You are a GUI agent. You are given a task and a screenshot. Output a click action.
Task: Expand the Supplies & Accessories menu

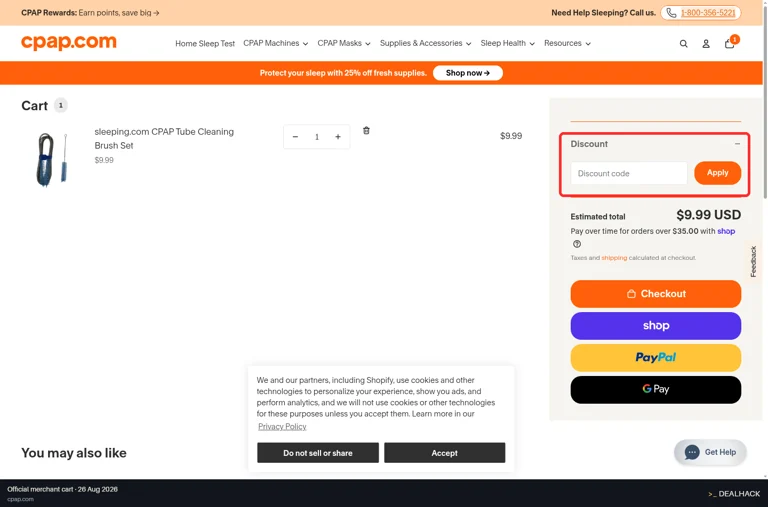pyautogui.click(x=426, y=43)
